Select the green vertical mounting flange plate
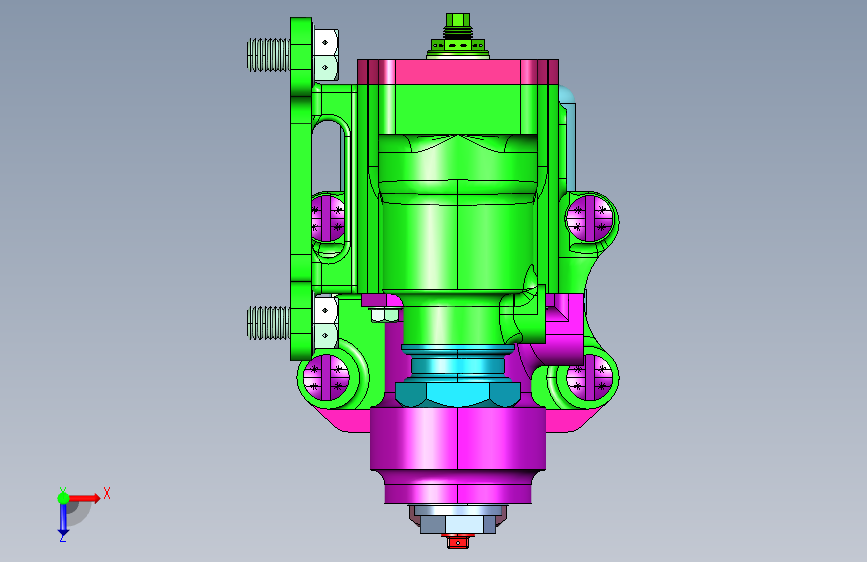 click(x=301, y=188)
